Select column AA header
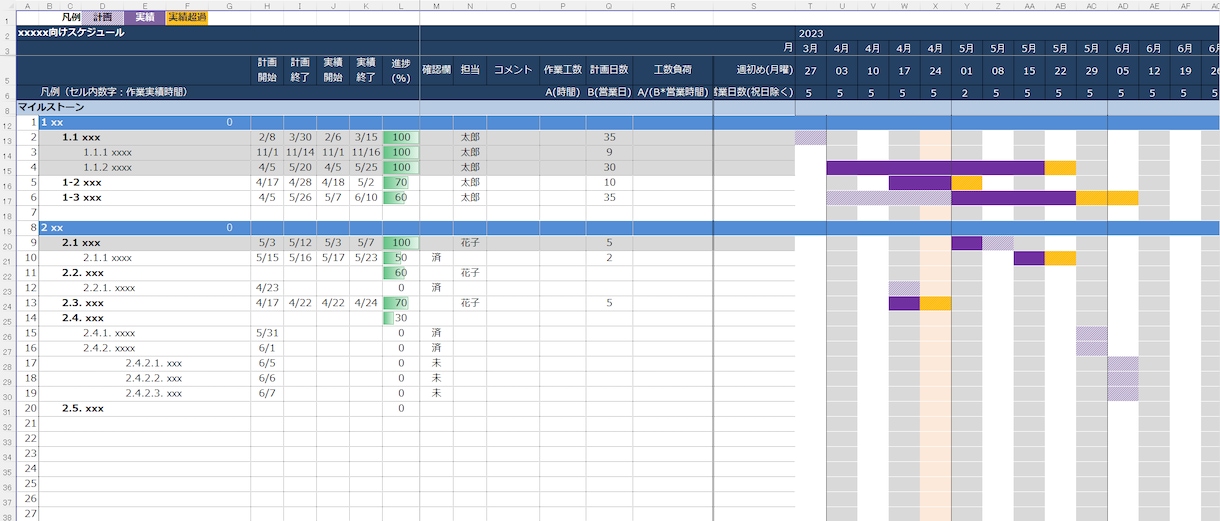The height and width of the screenshot is (521, 1220). (1029, 6)
